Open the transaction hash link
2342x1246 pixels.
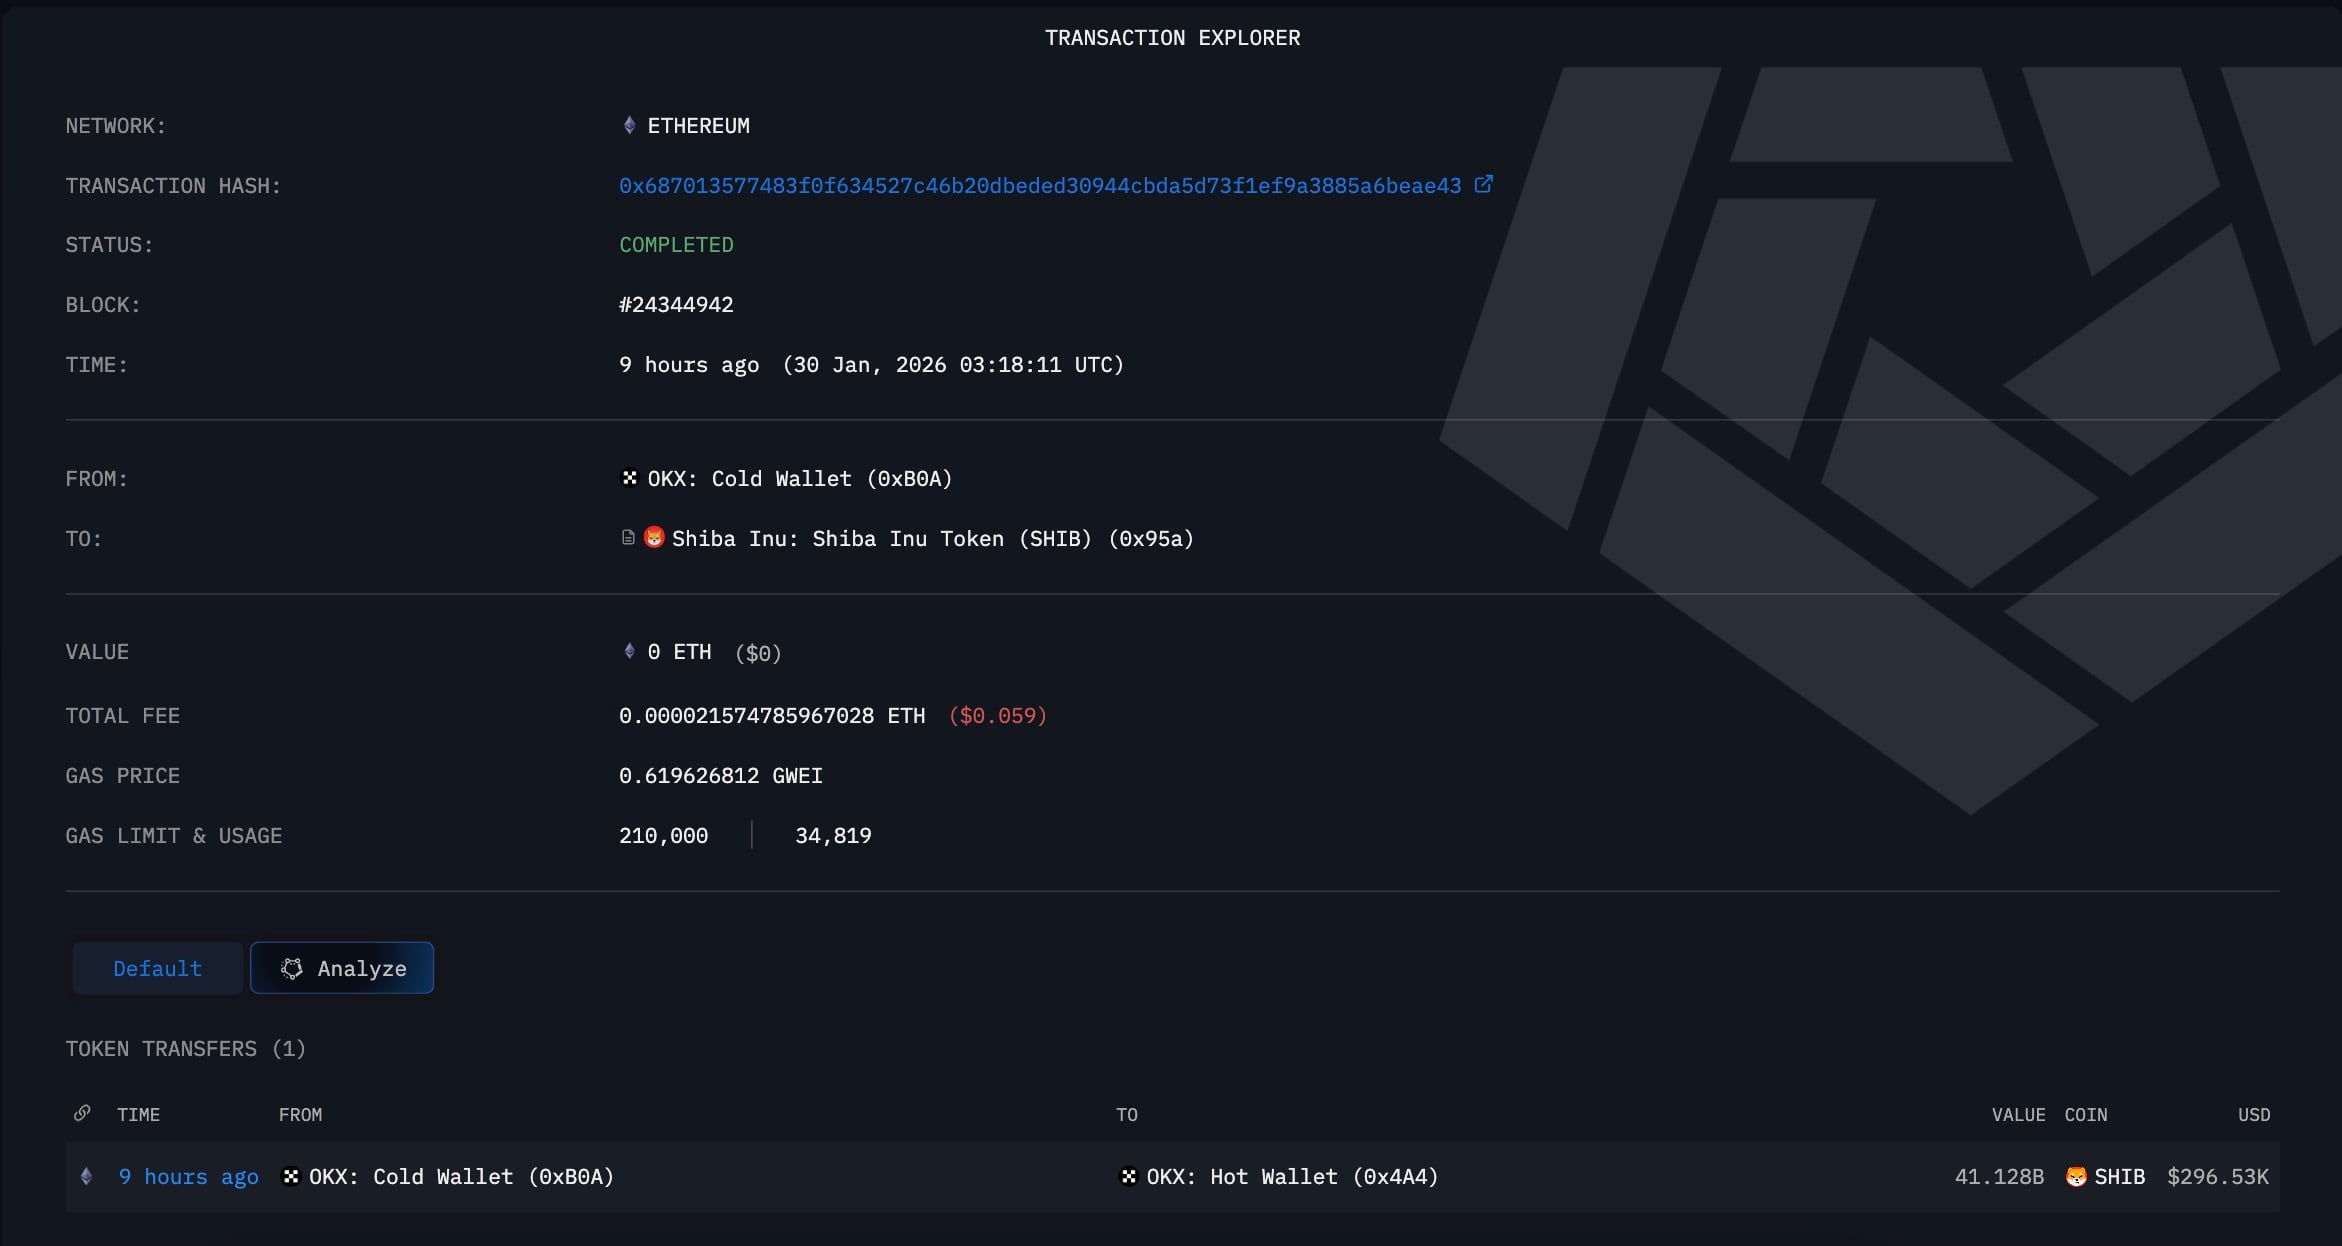[1040, 186]
